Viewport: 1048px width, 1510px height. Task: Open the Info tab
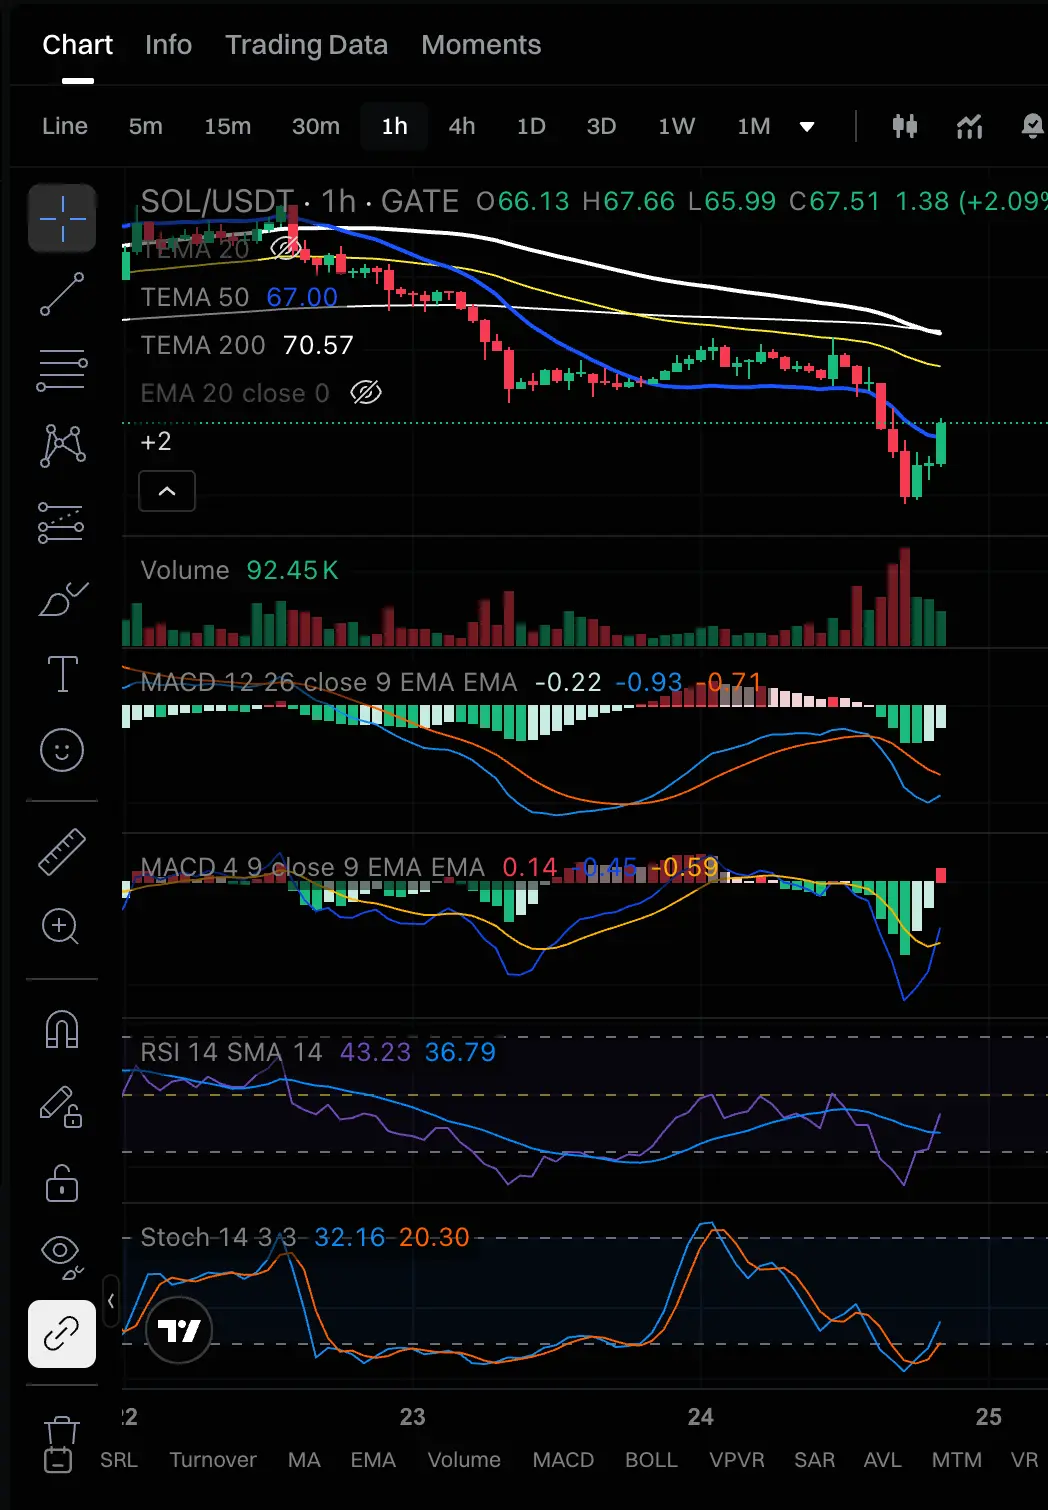(x=168, y=45)
